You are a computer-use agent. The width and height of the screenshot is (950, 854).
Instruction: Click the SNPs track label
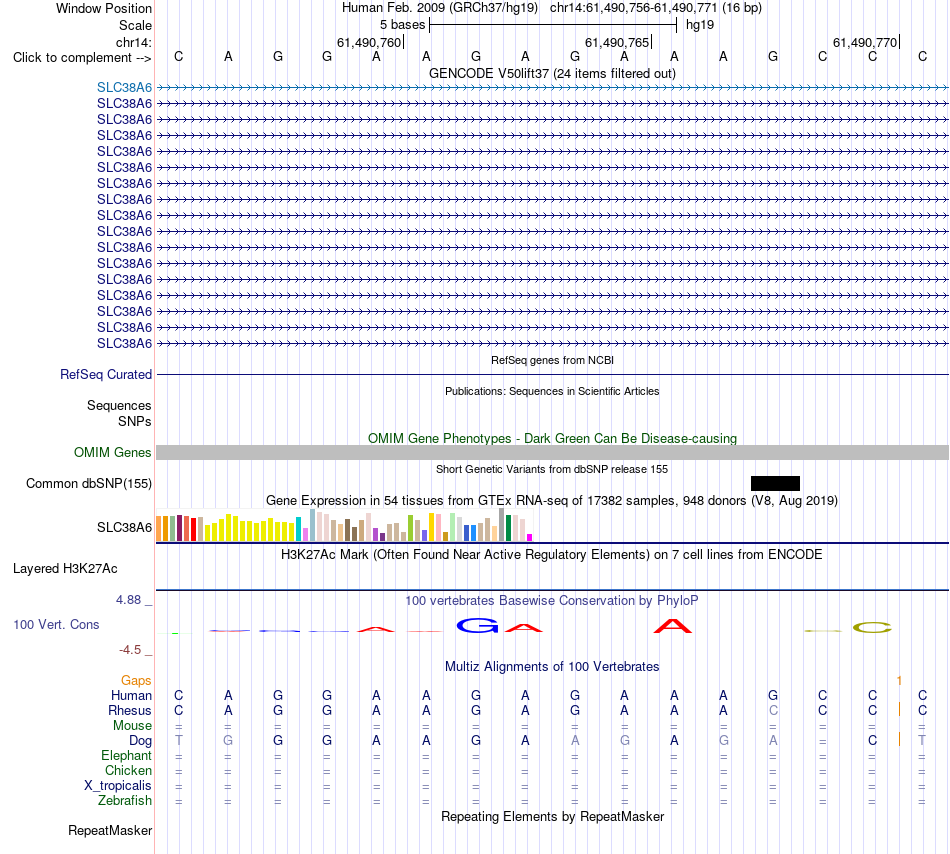coord(135,421)
